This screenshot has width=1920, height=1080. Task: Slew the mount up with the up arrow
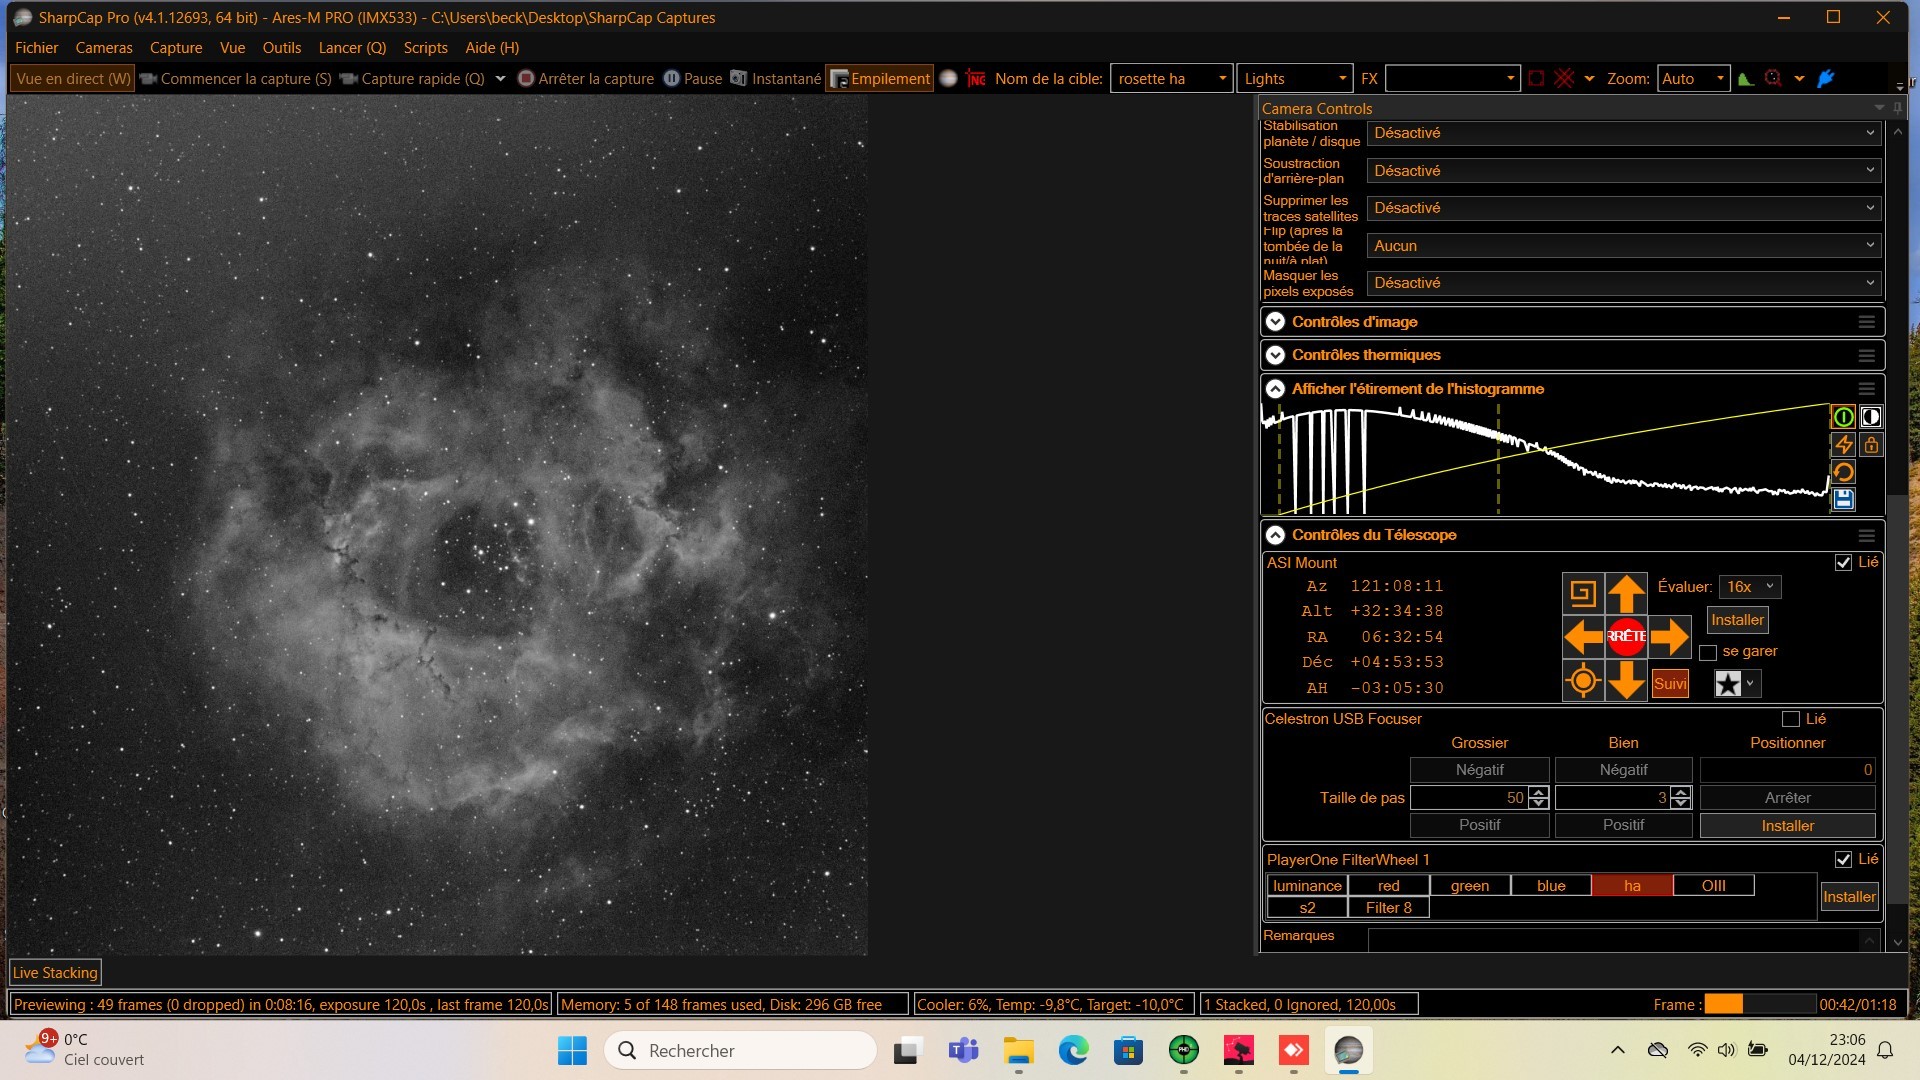click(1627, 594)
